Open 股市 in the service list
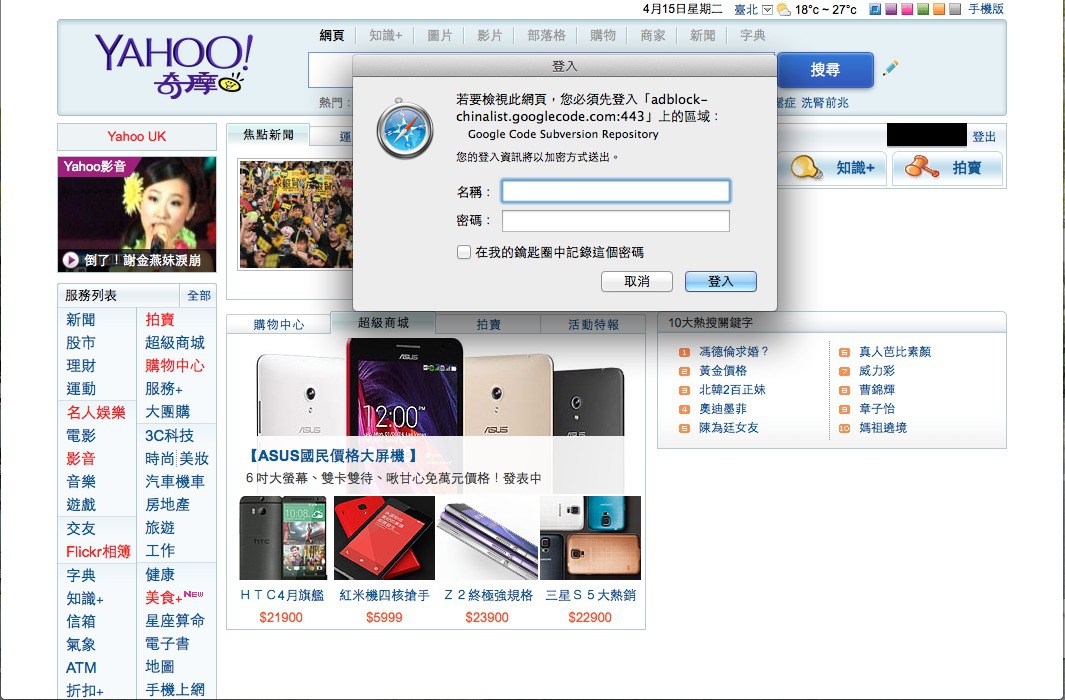 [x=81, y=343]
